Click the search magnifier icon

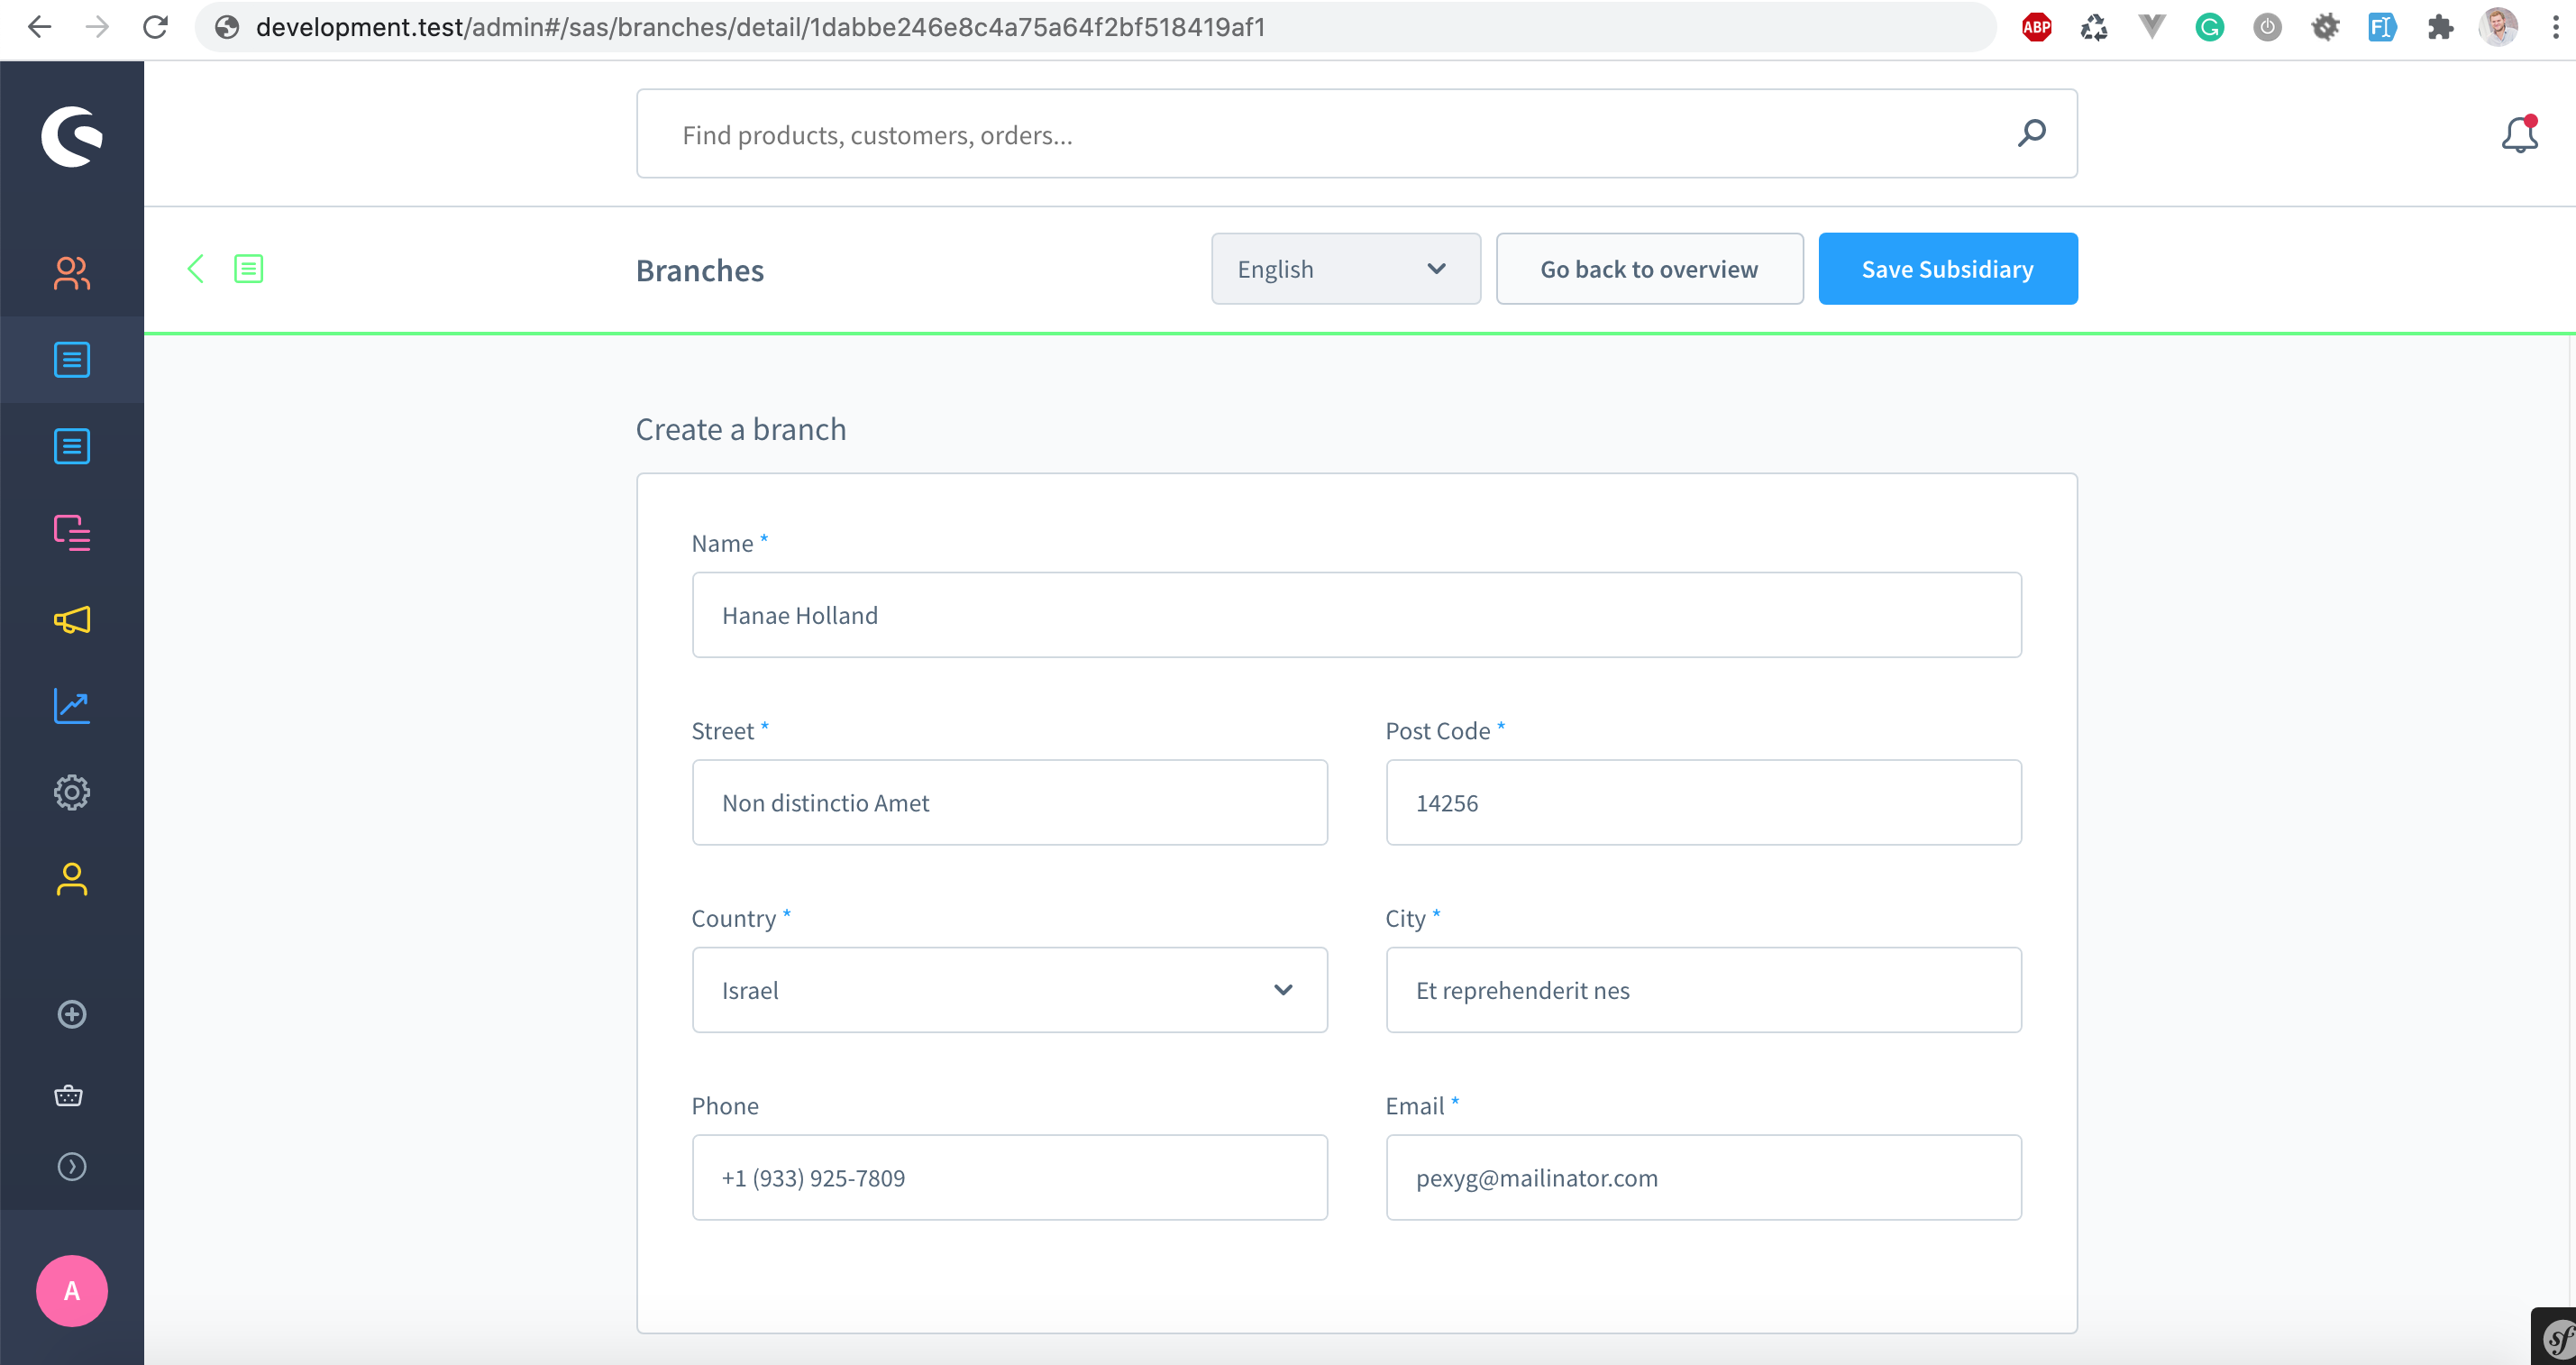[2031, 133]
